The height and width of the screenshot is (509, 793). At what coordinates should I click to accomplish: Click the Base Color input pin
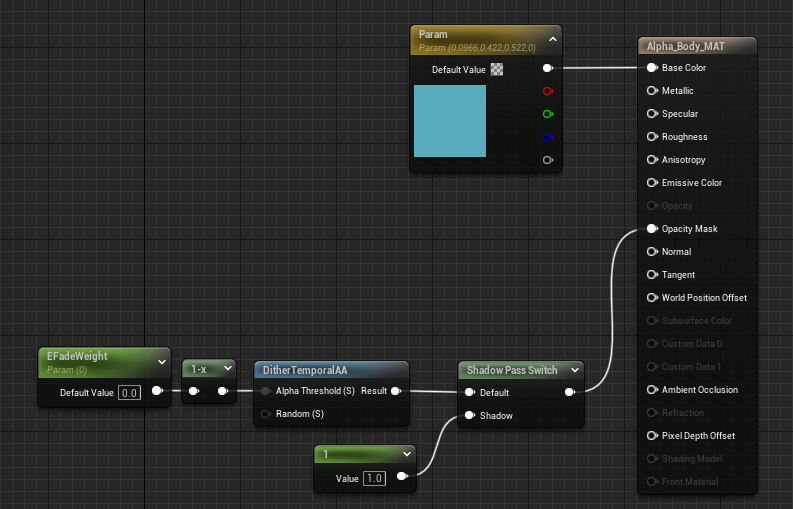652,68
